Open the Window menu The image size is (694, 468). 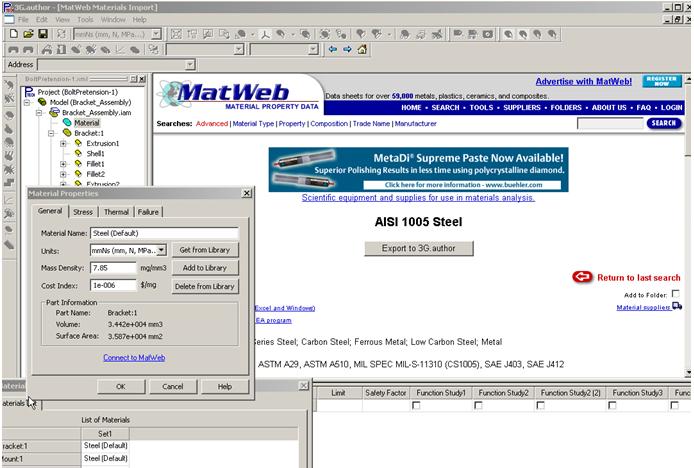pos(113,19)
